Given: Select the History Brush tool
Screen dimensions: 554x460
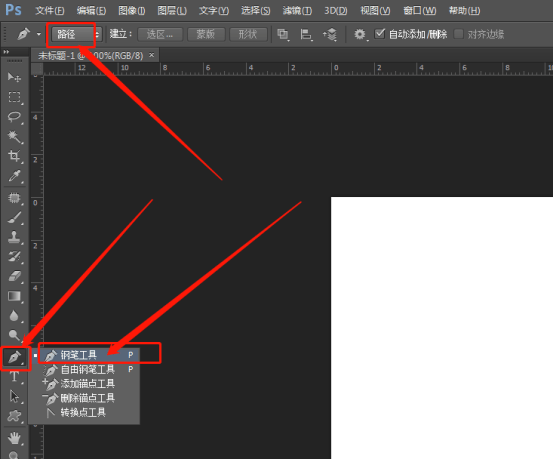Looking at the screenshot, I should click(14, 256).
